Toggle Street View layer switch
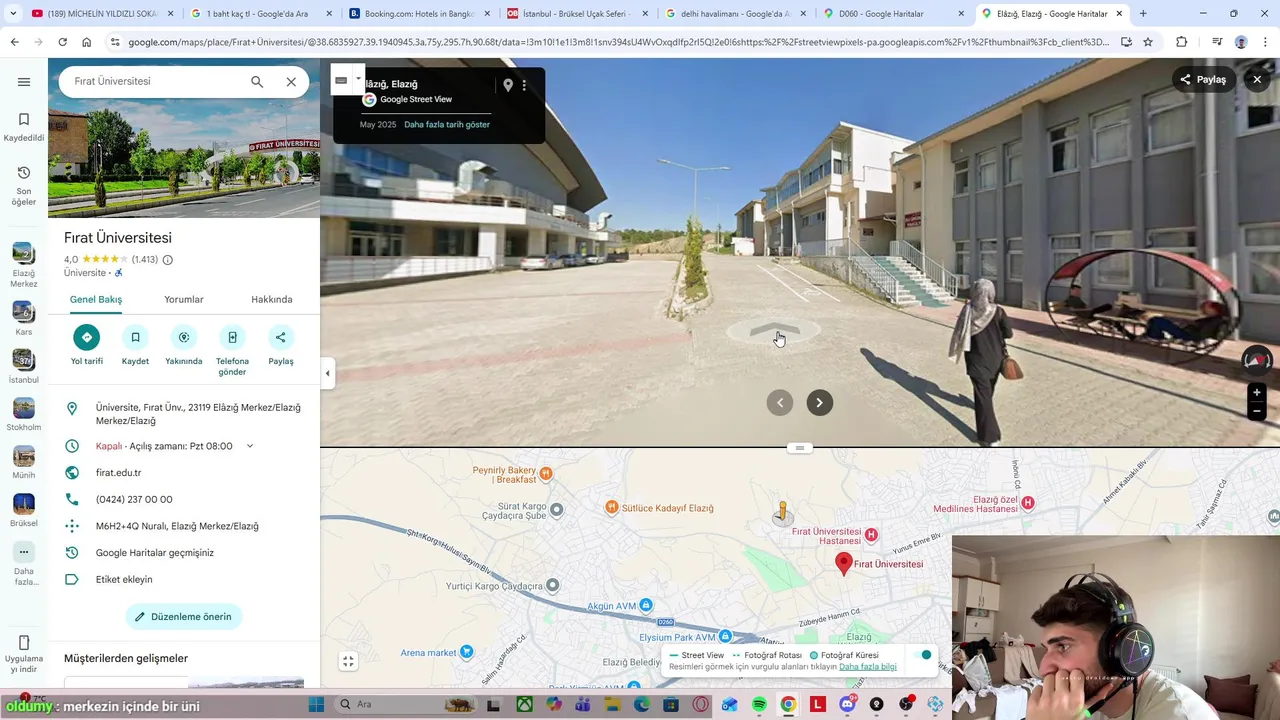Viewport: 1280px width, 720px height. coord(924,655)
